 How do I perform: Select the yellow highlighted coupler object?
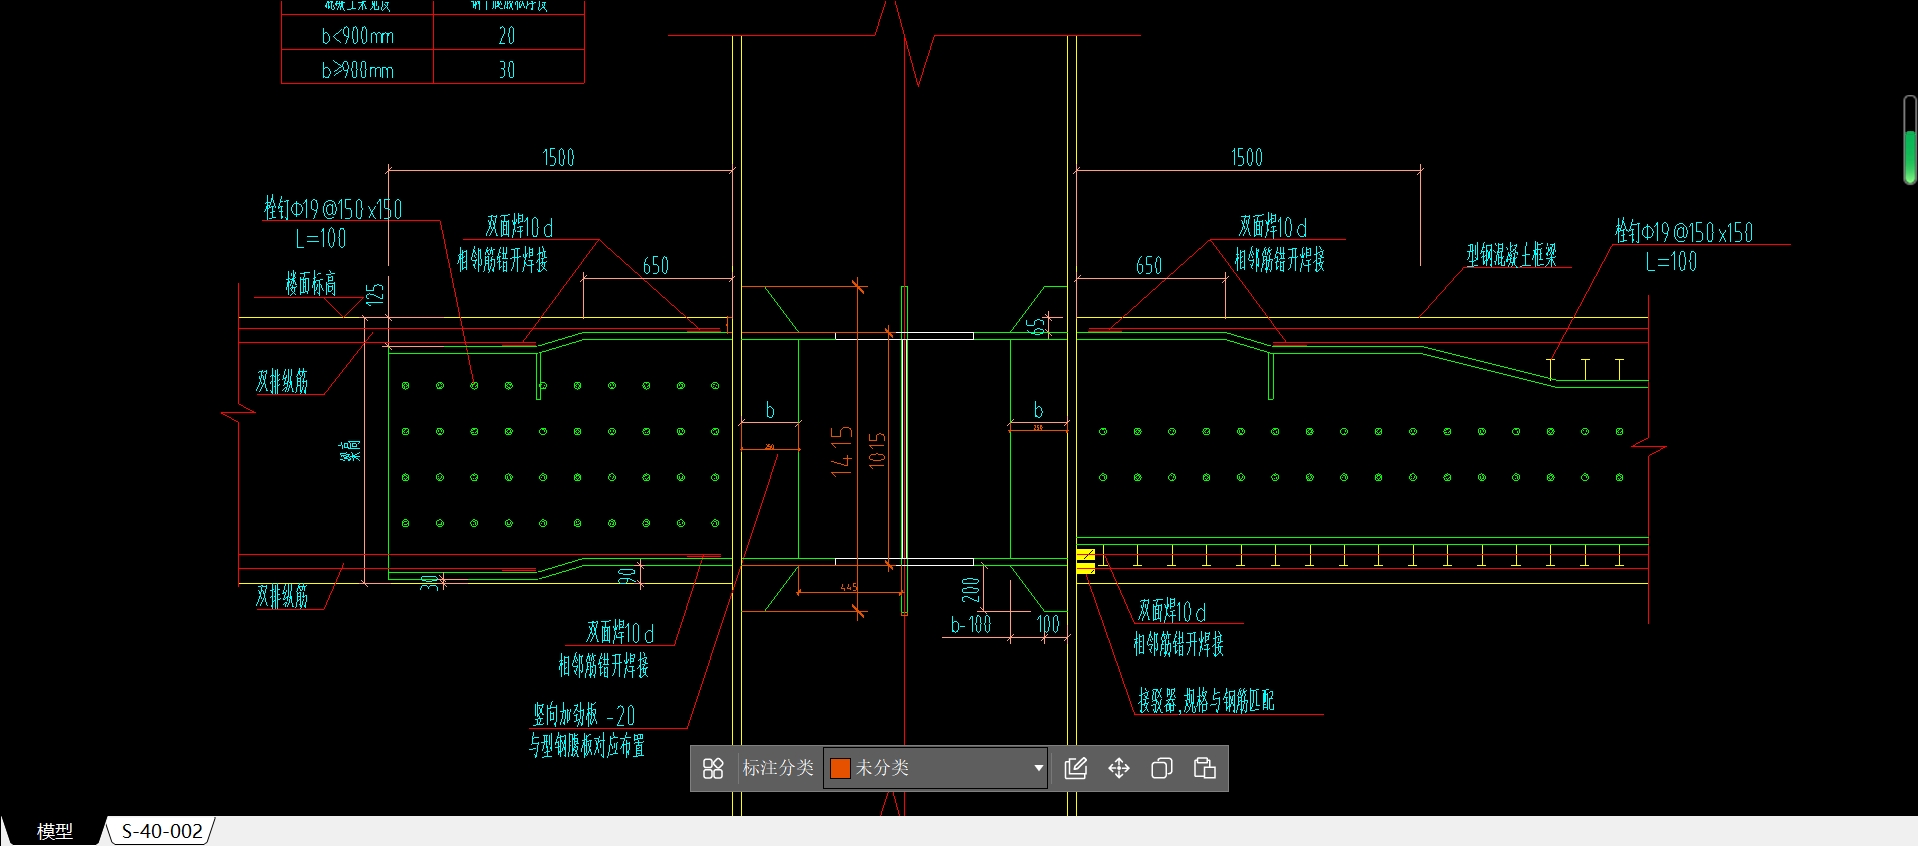[1086, 561]
